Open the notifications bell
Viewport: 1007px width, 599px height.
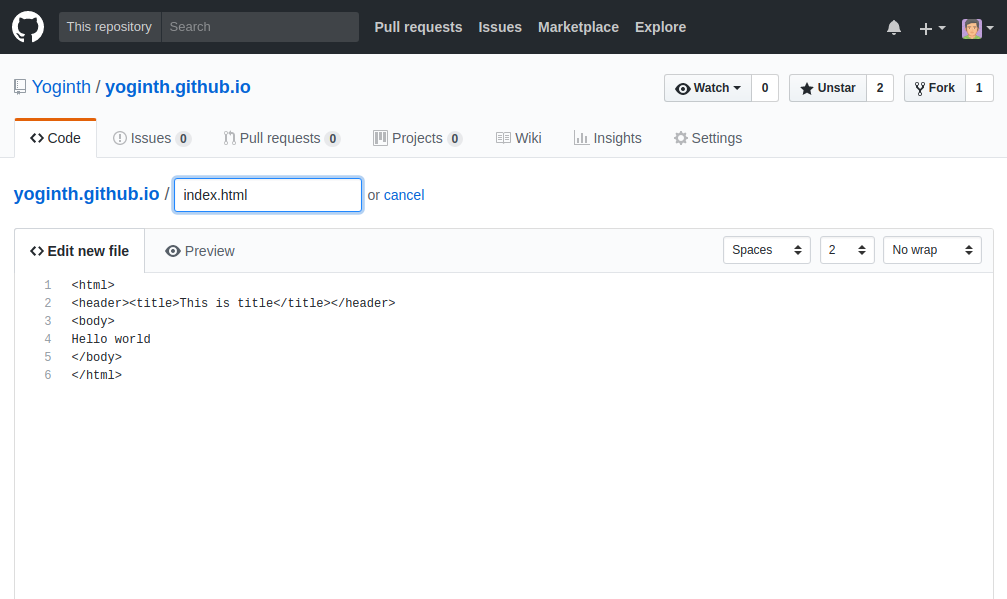click(894, 28)
